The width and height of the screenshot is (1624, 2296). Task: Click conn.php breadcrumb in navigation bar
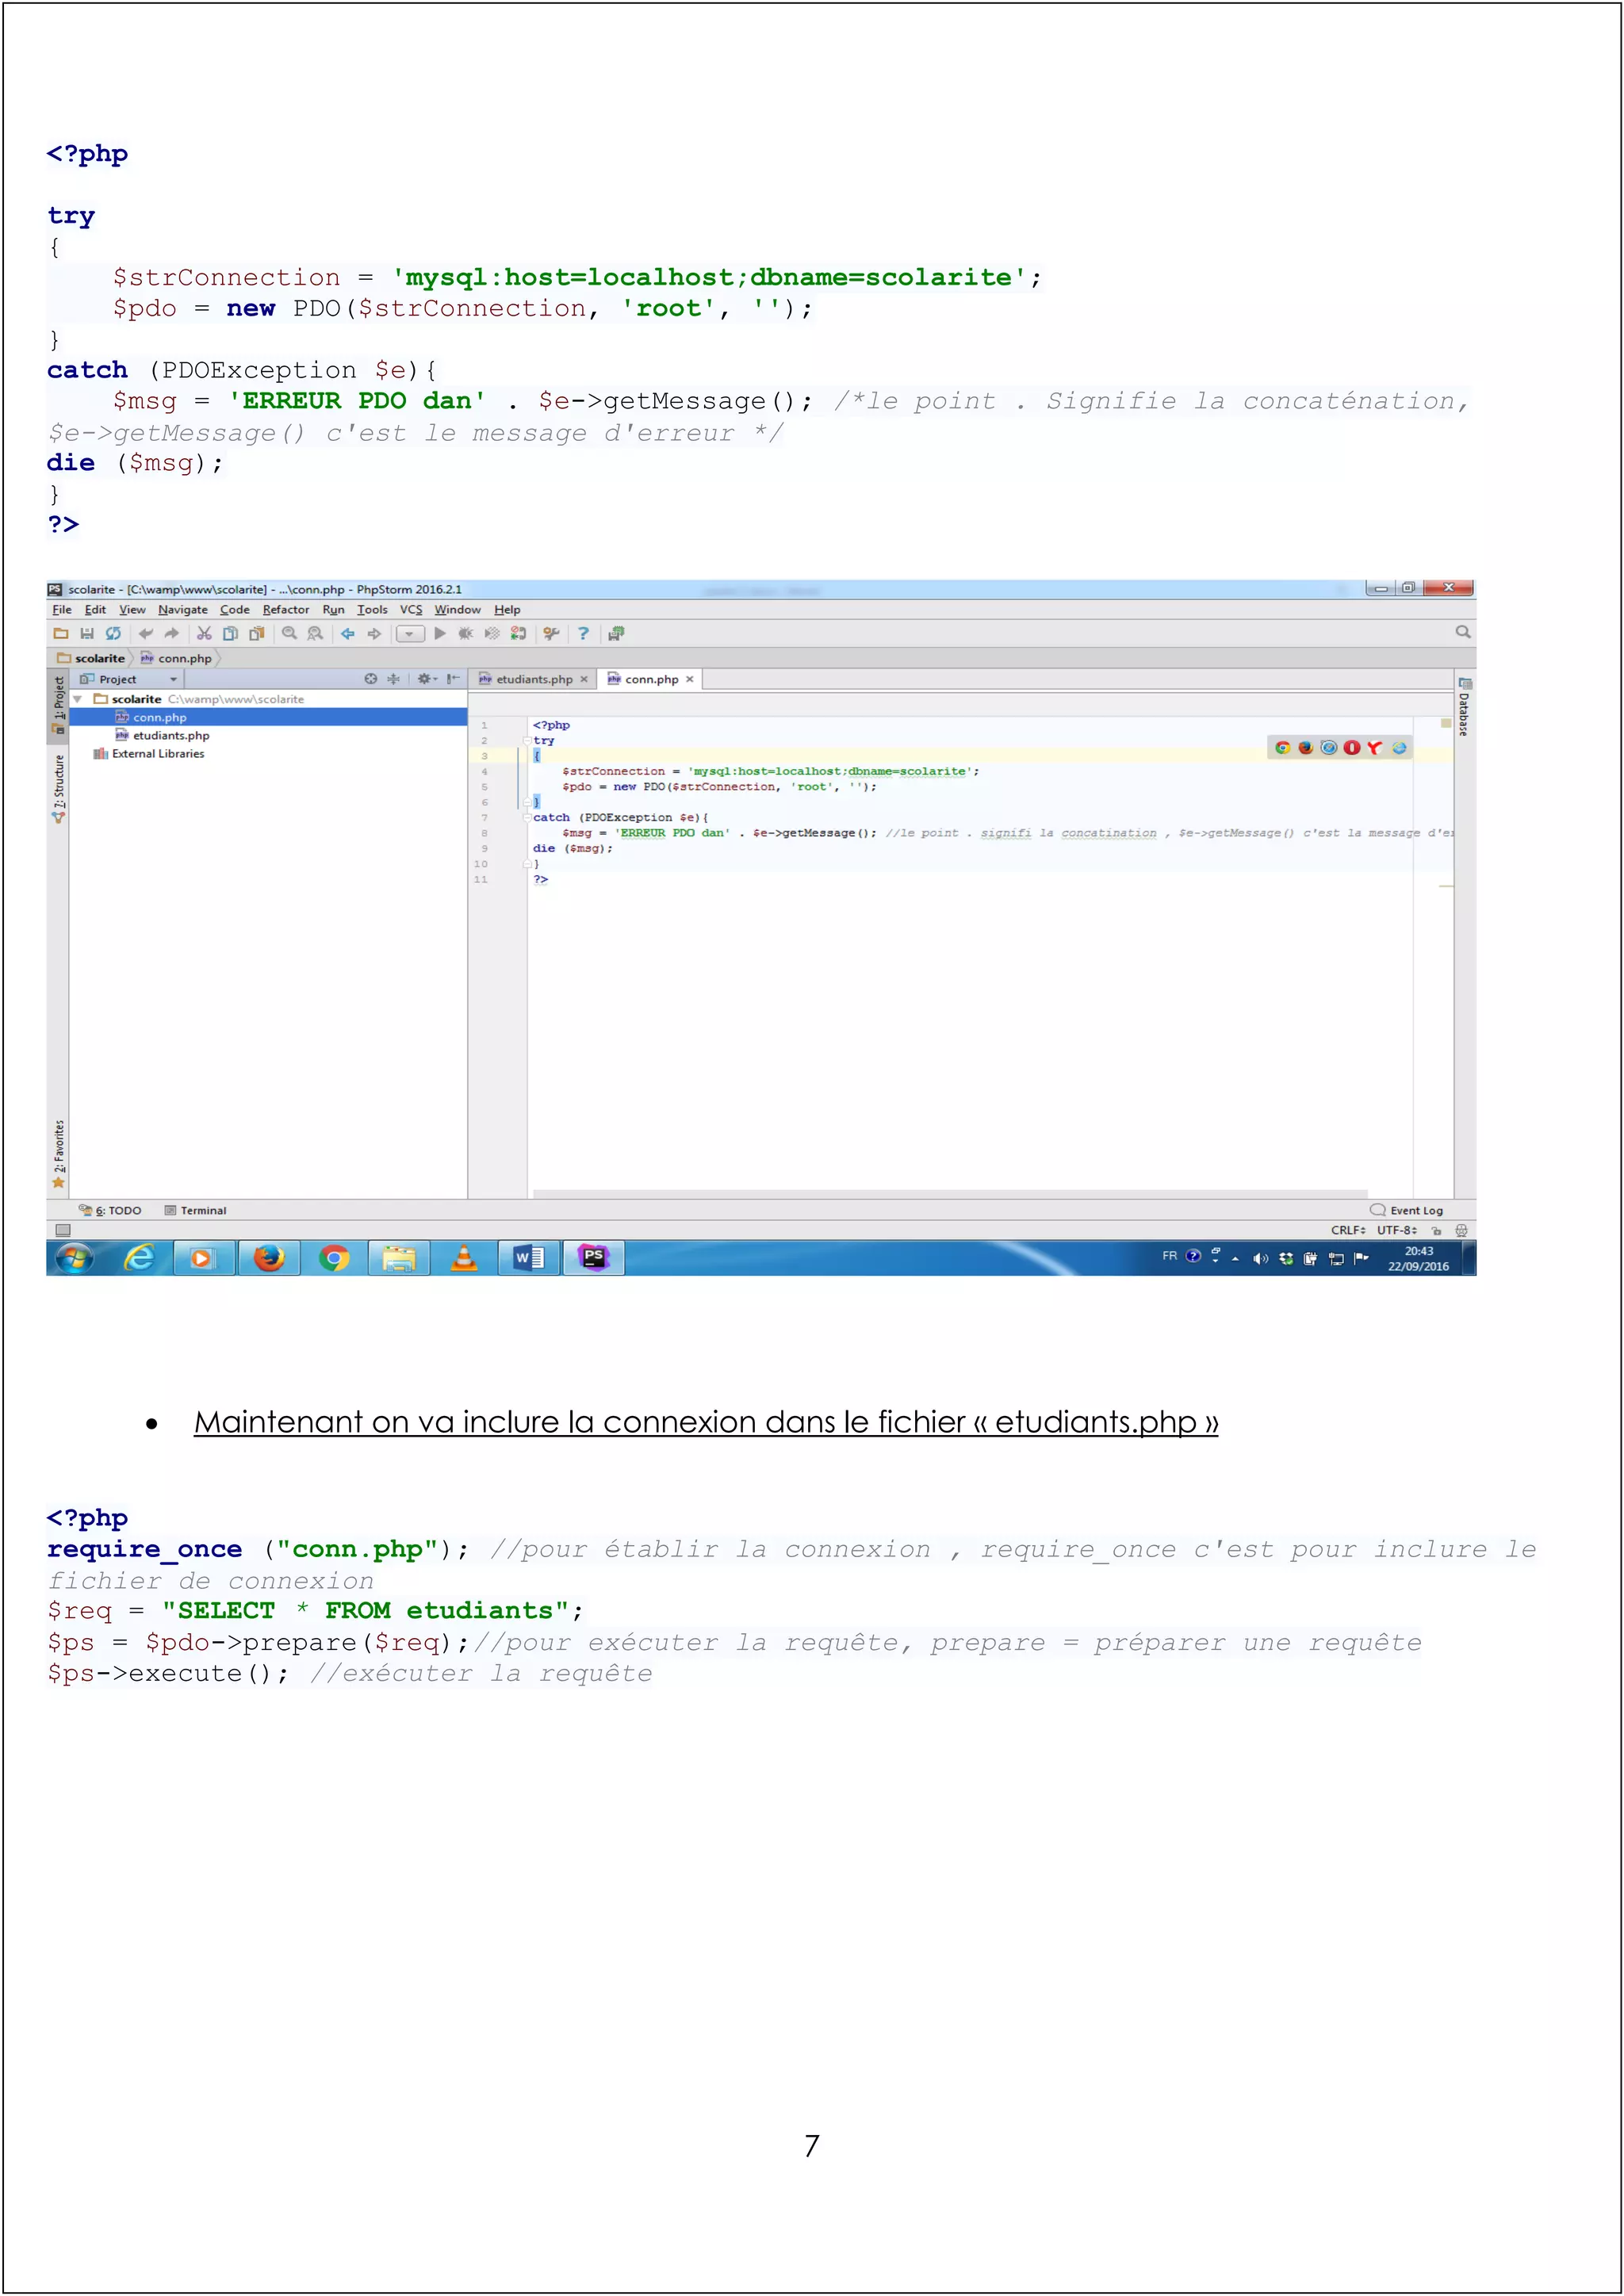(x=176, y=658)
